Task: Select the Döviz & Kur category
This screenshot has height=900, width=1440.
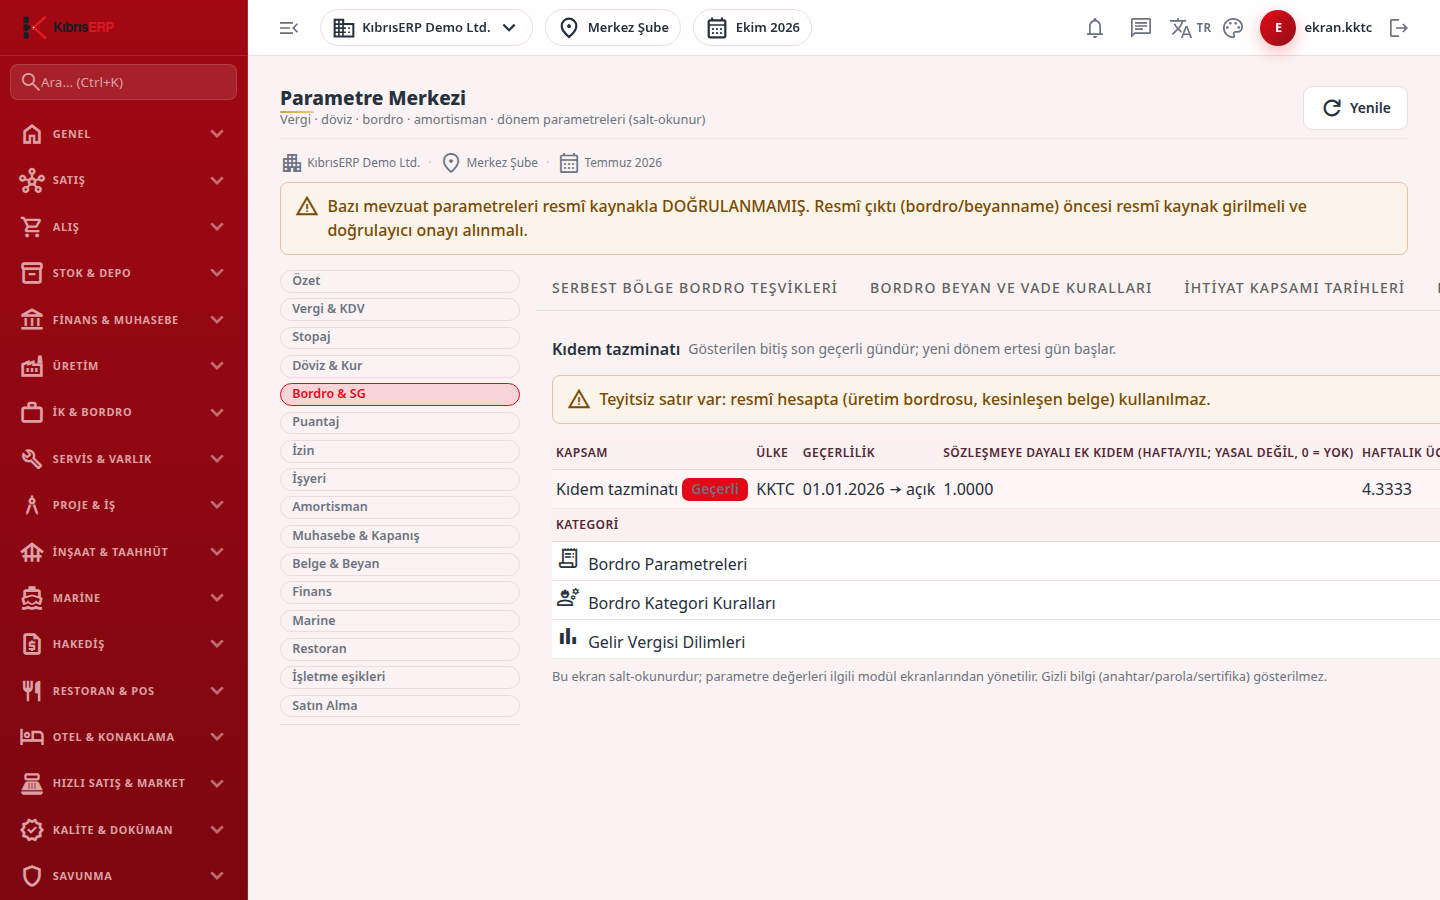Action: pyautogui.click(x=400, y=366)
